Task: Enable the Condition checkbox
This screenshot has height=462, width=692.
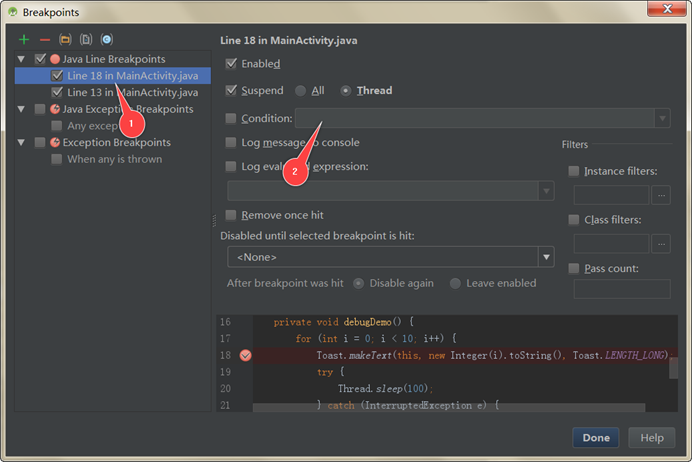Action: click(232, 118)
